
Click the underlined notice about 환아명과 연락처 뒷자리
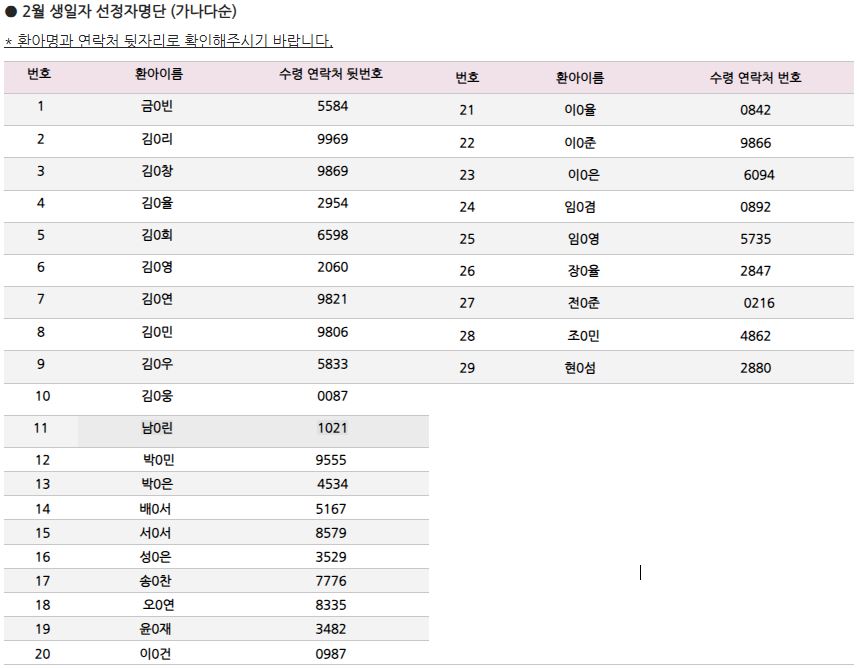pyautogui.click(x=168, y=41)
